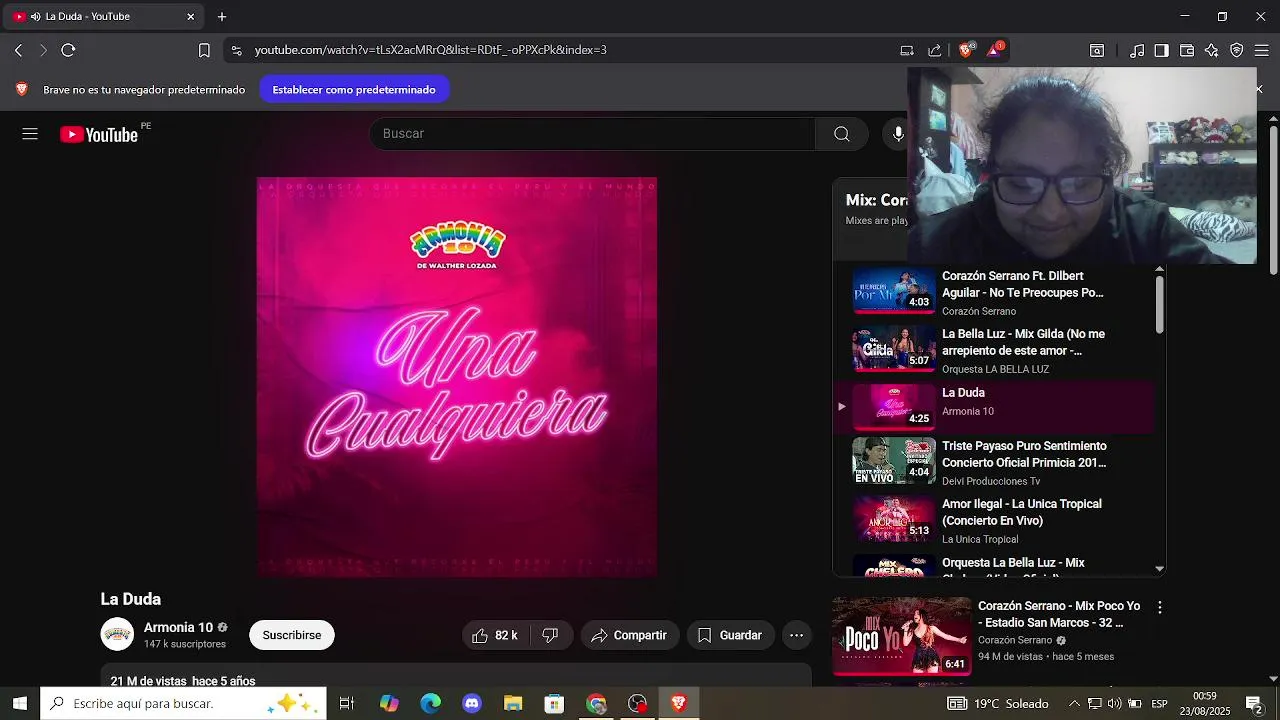Click playlist scroll down arrow
The height and width of the screenshot is (720, 1280).
click(1160, 568)
